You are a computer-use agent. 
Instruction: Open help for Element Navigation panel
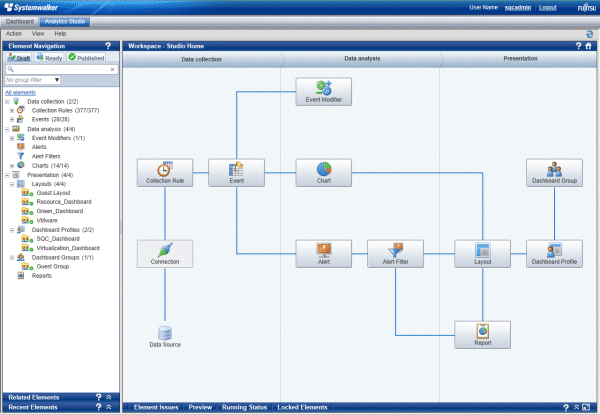click(108, 46)
